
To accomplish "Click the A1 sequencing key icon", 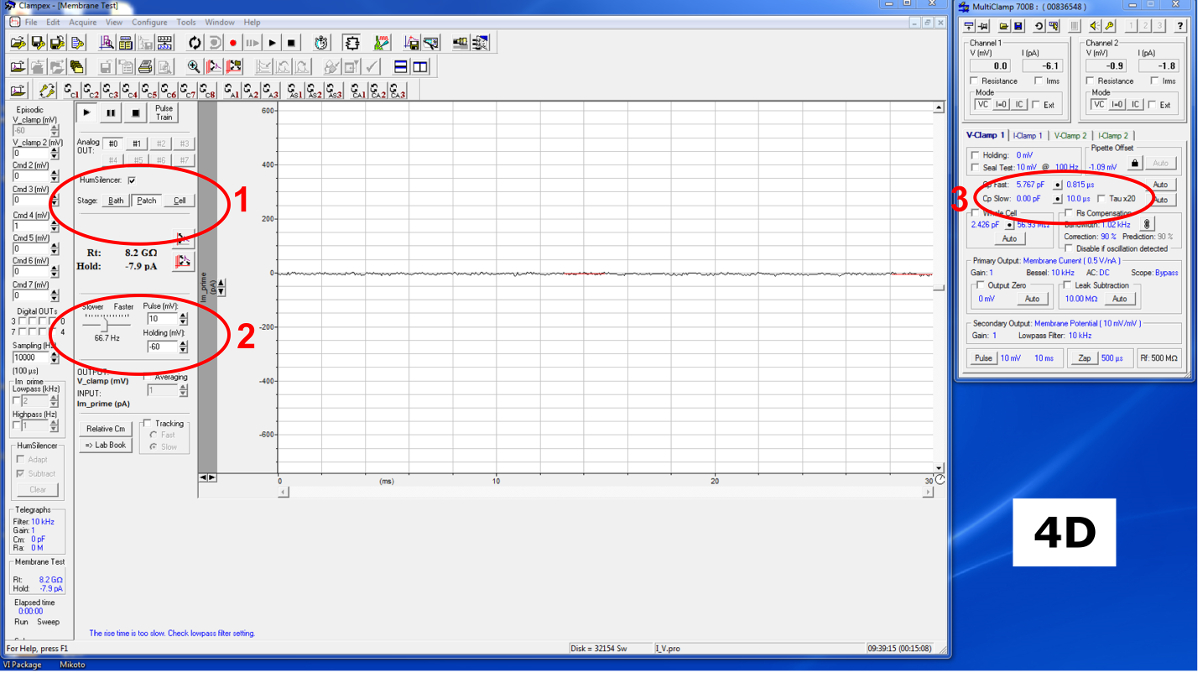I will click(231, 91).
